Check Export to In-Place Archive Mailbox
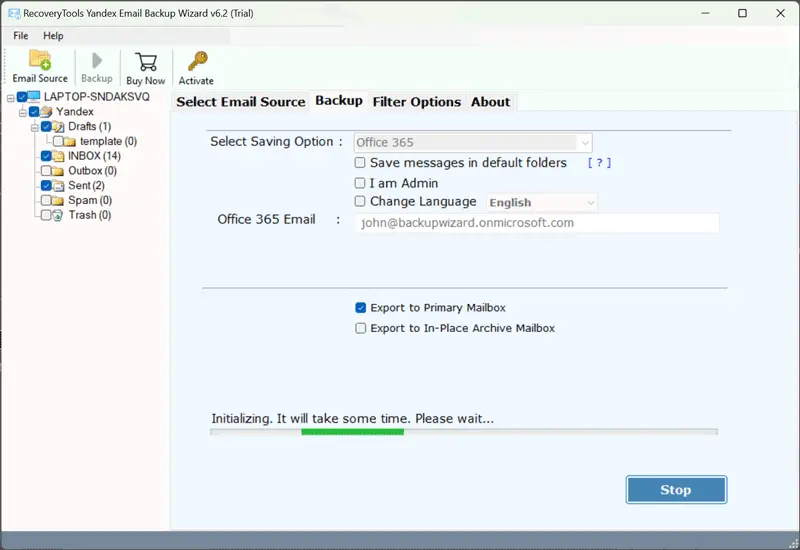The image size is (800, 550). tap(361, 328)
